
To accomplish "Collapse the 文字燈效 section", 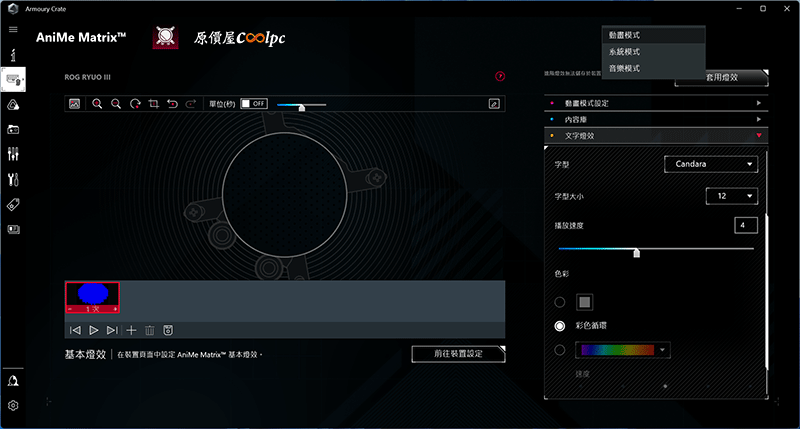I will (656, 136).
